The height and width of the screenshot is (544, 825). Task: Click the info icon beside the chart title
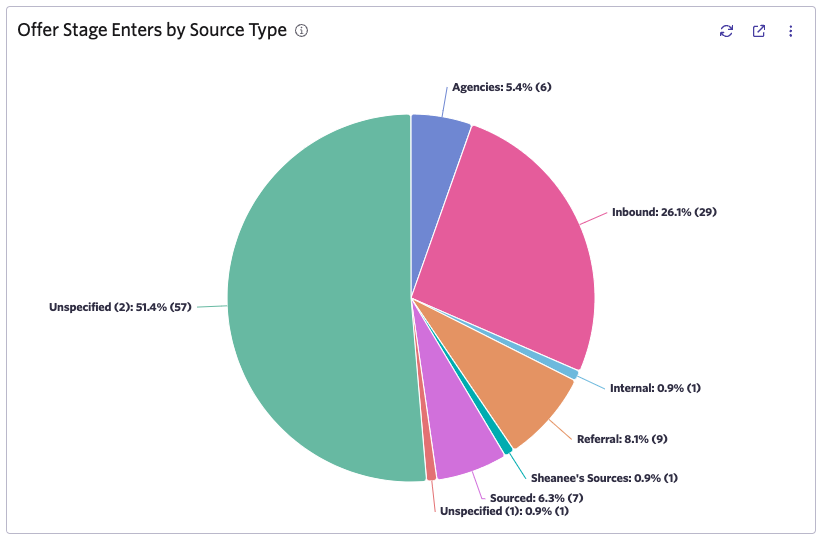301,31
